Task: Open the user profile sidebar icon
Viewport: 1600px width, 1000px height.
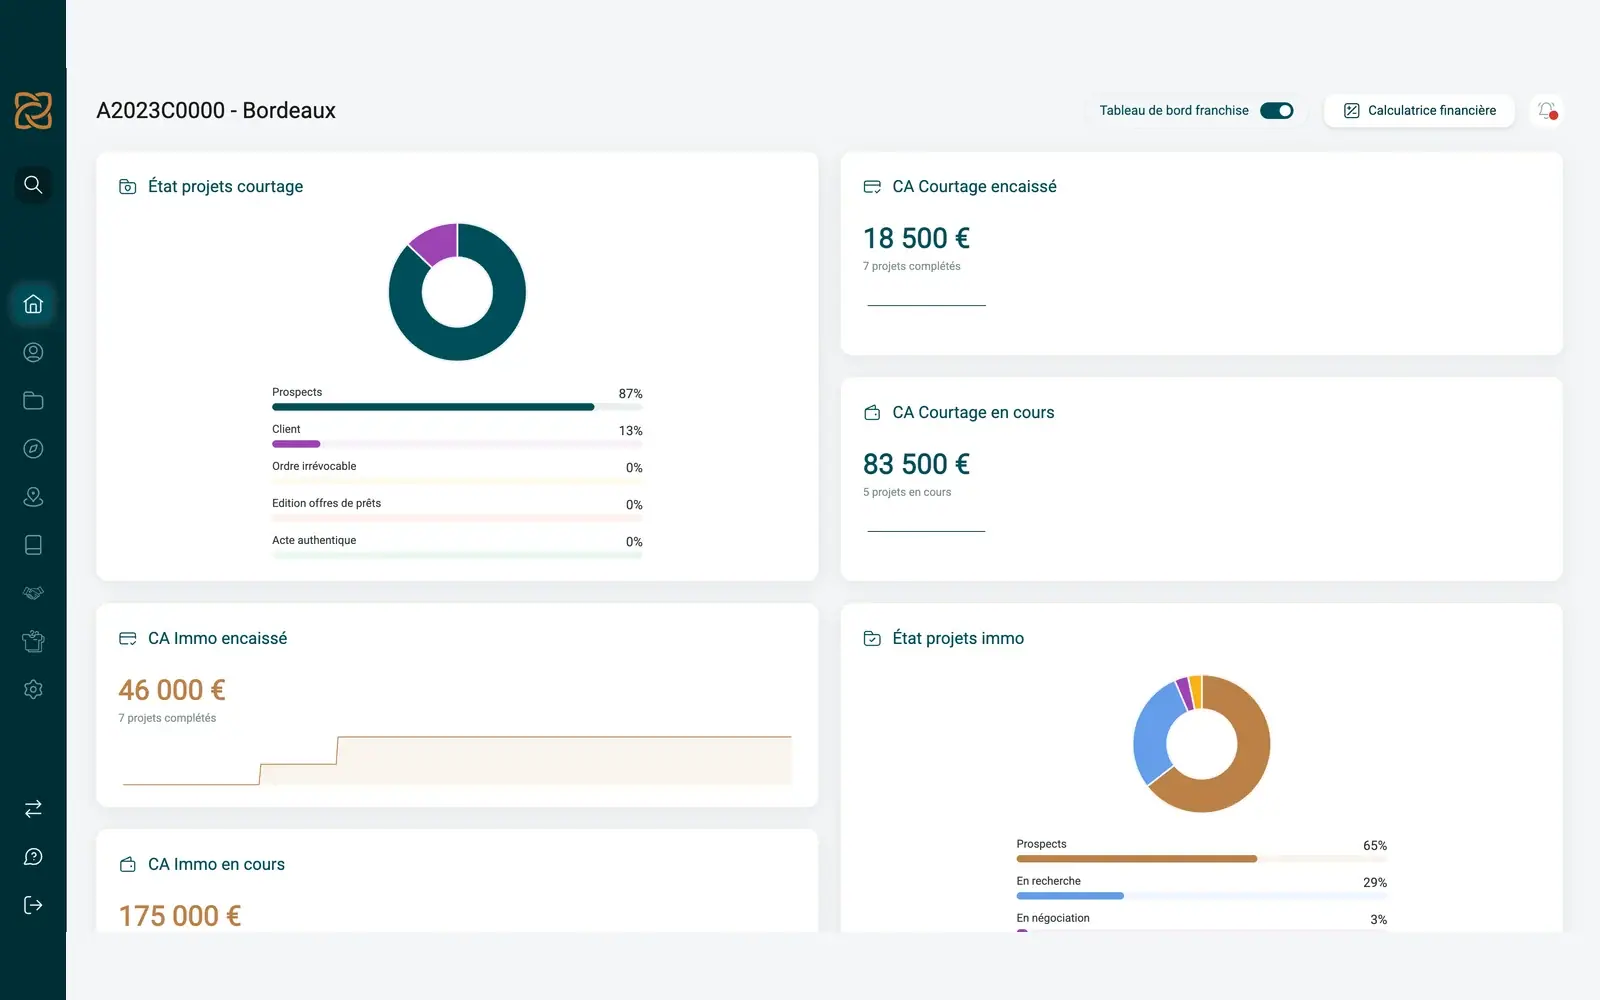Action: click(33, 352)
